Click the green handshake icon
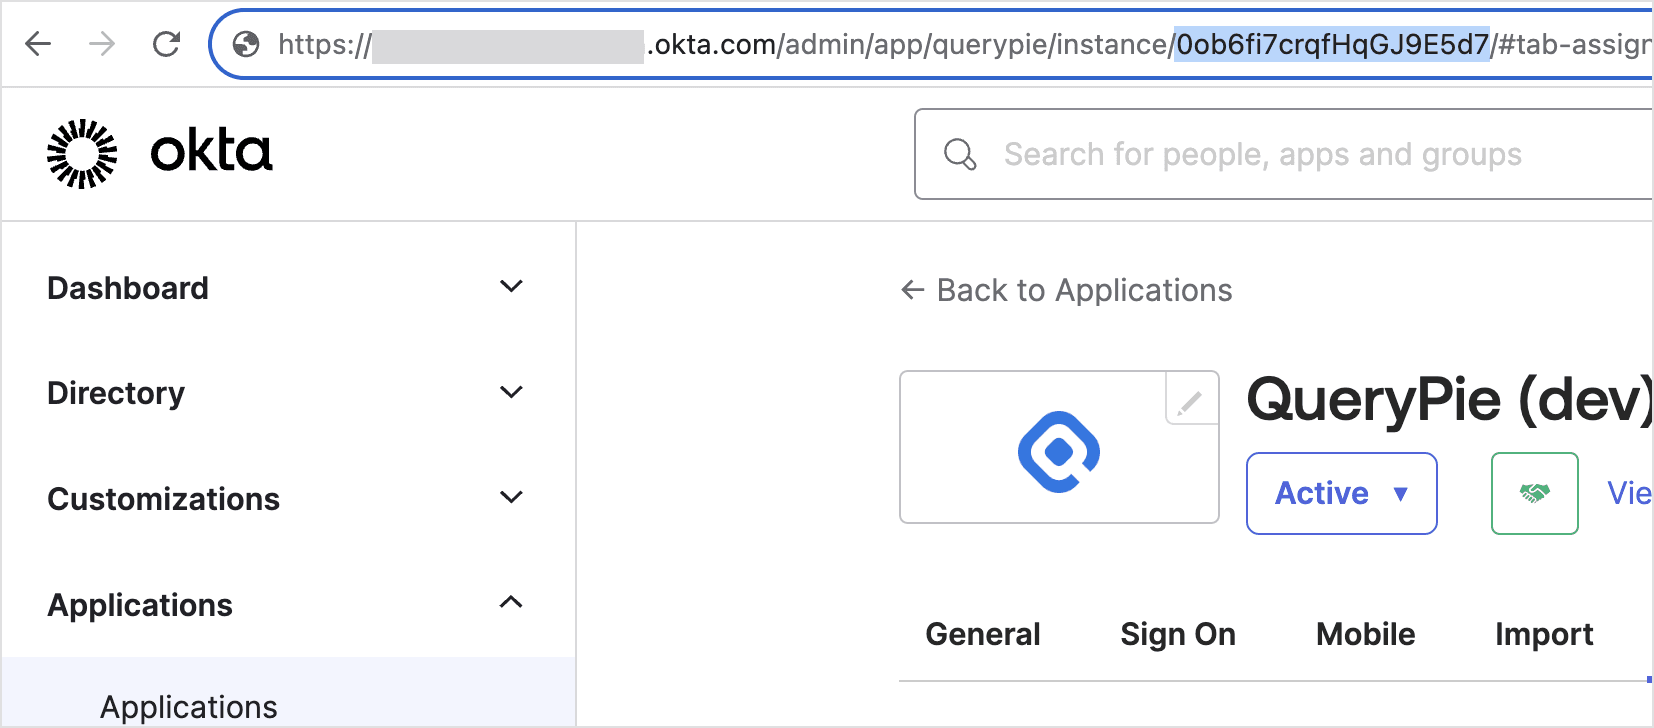The width and height of the screenshot is (1654, 728). coord(1534,493)
